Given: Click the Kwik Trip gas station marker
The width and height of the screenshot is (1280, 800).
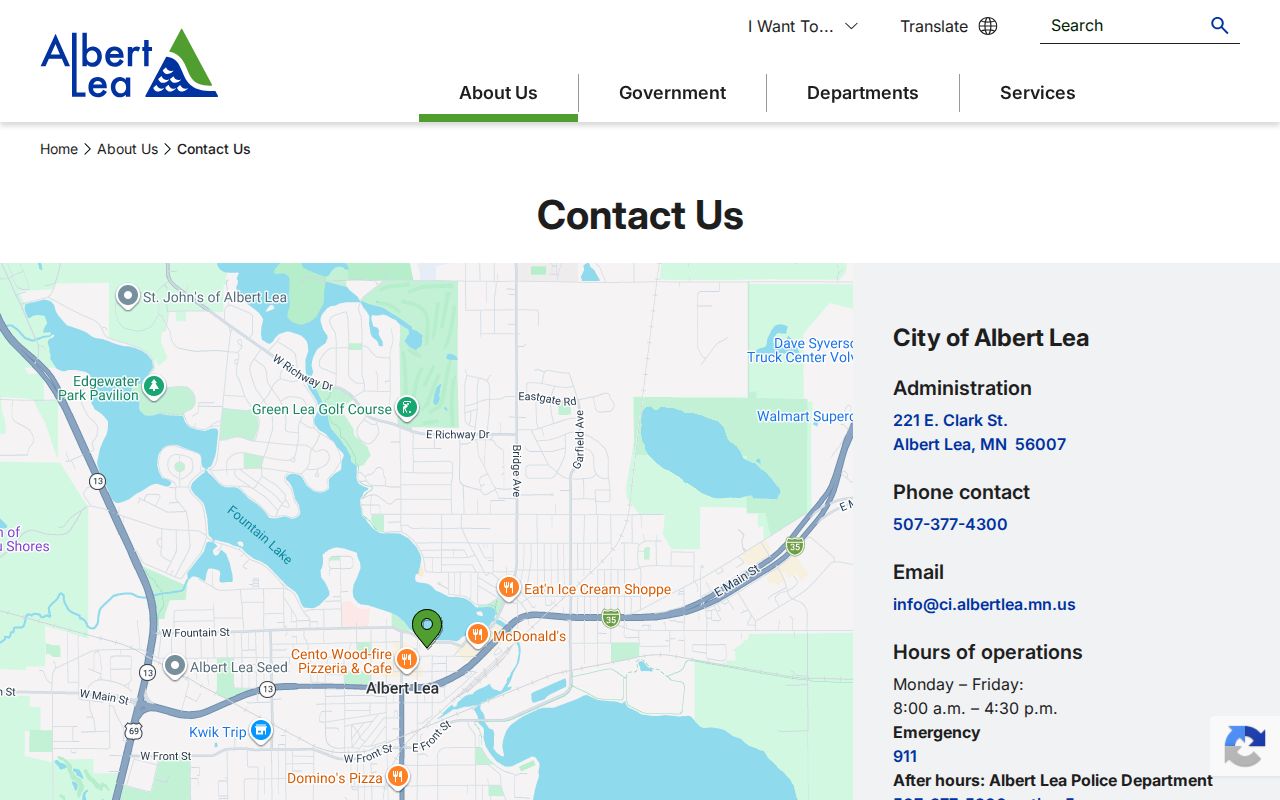Looking at the screenshot, I should coord(260,731).
